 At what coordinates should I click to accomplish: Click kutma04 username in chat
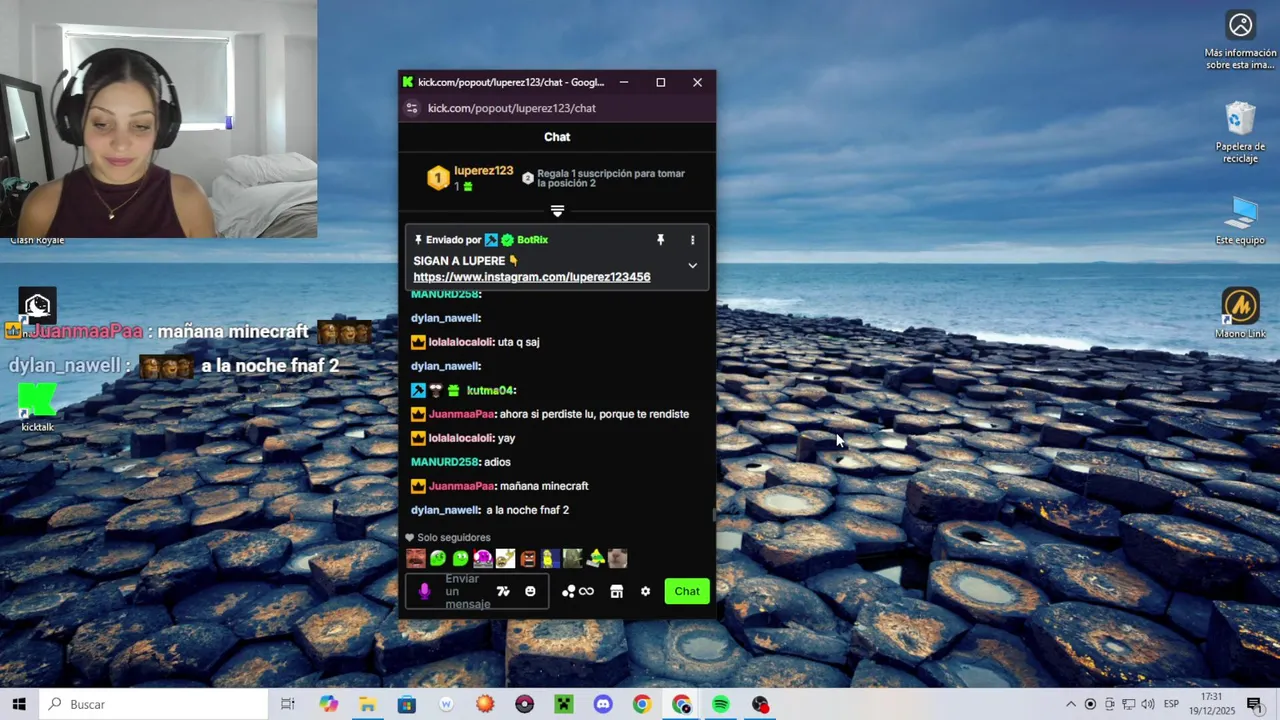[x=489, y=390]
